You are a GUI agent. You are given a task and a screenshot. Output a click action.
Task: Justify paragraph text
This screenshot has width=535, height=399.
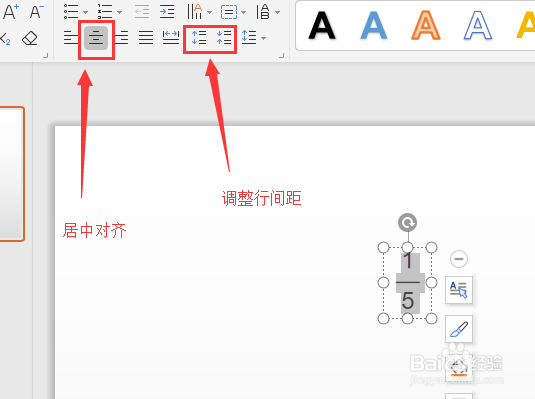(x=146, y=38)
